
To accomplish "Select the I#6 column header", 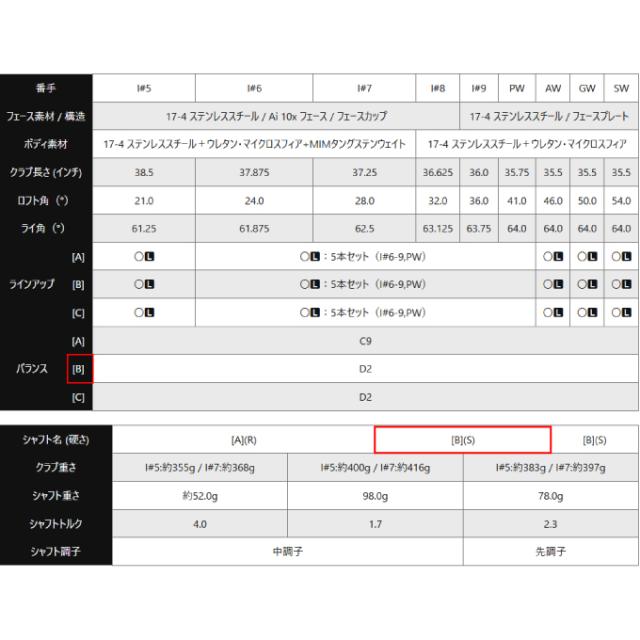I will click(254, 88).
